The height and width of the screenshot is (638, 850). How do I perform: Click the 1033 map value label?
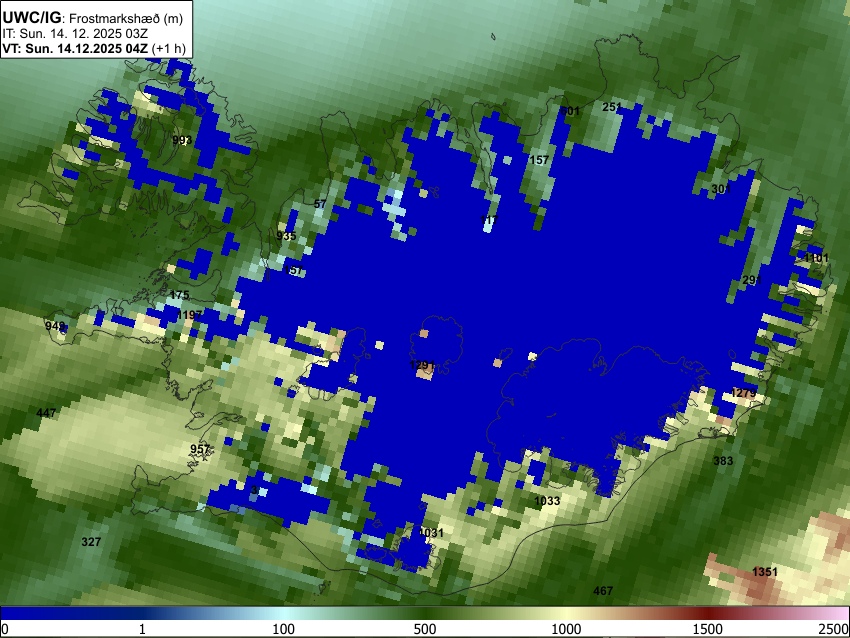[x=547, y=501]
